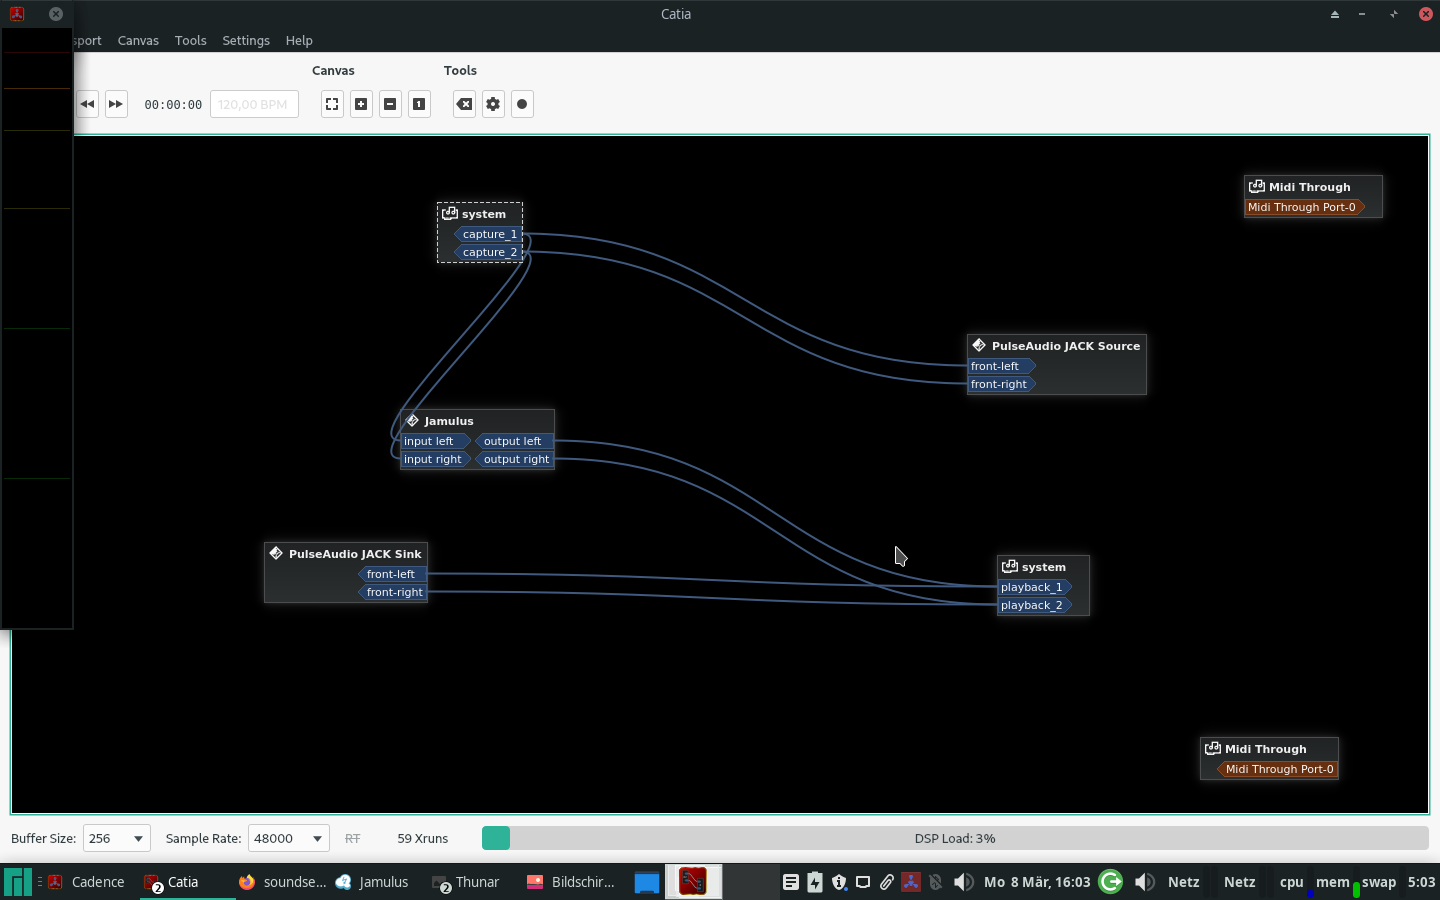The width and height of the screenshot is (1440, 900).
Task: Open the Help menu
Action: point(299,41)
